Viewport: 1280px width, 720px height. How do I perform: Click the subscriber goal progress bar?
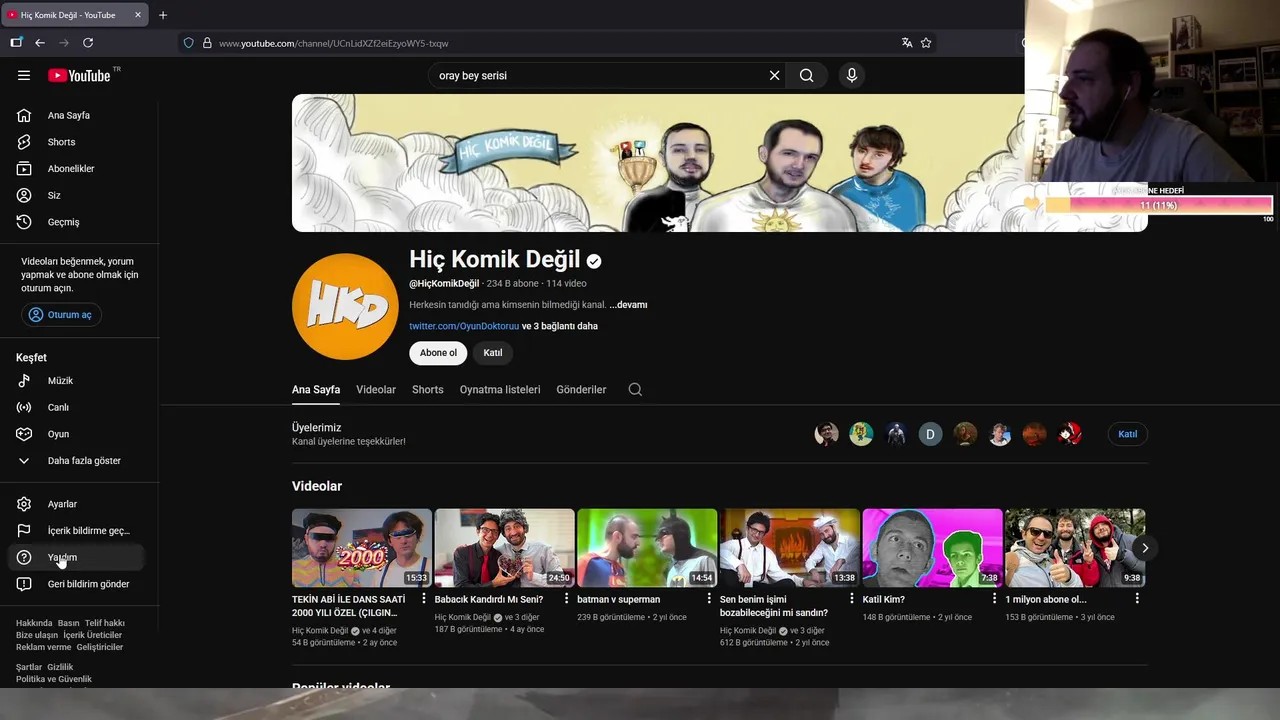pyautogui.click(x=1158, y=205)
